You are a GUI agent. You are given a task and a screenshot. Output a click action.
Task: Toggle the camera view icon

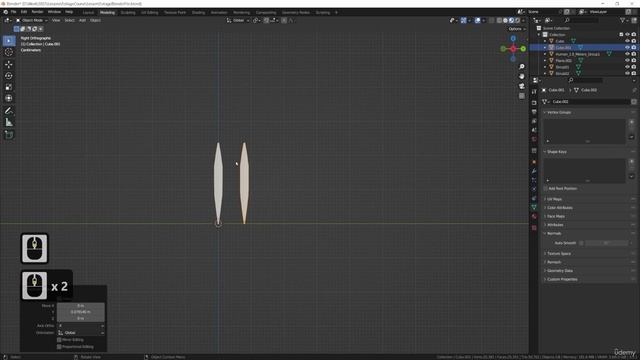point(522,86)
